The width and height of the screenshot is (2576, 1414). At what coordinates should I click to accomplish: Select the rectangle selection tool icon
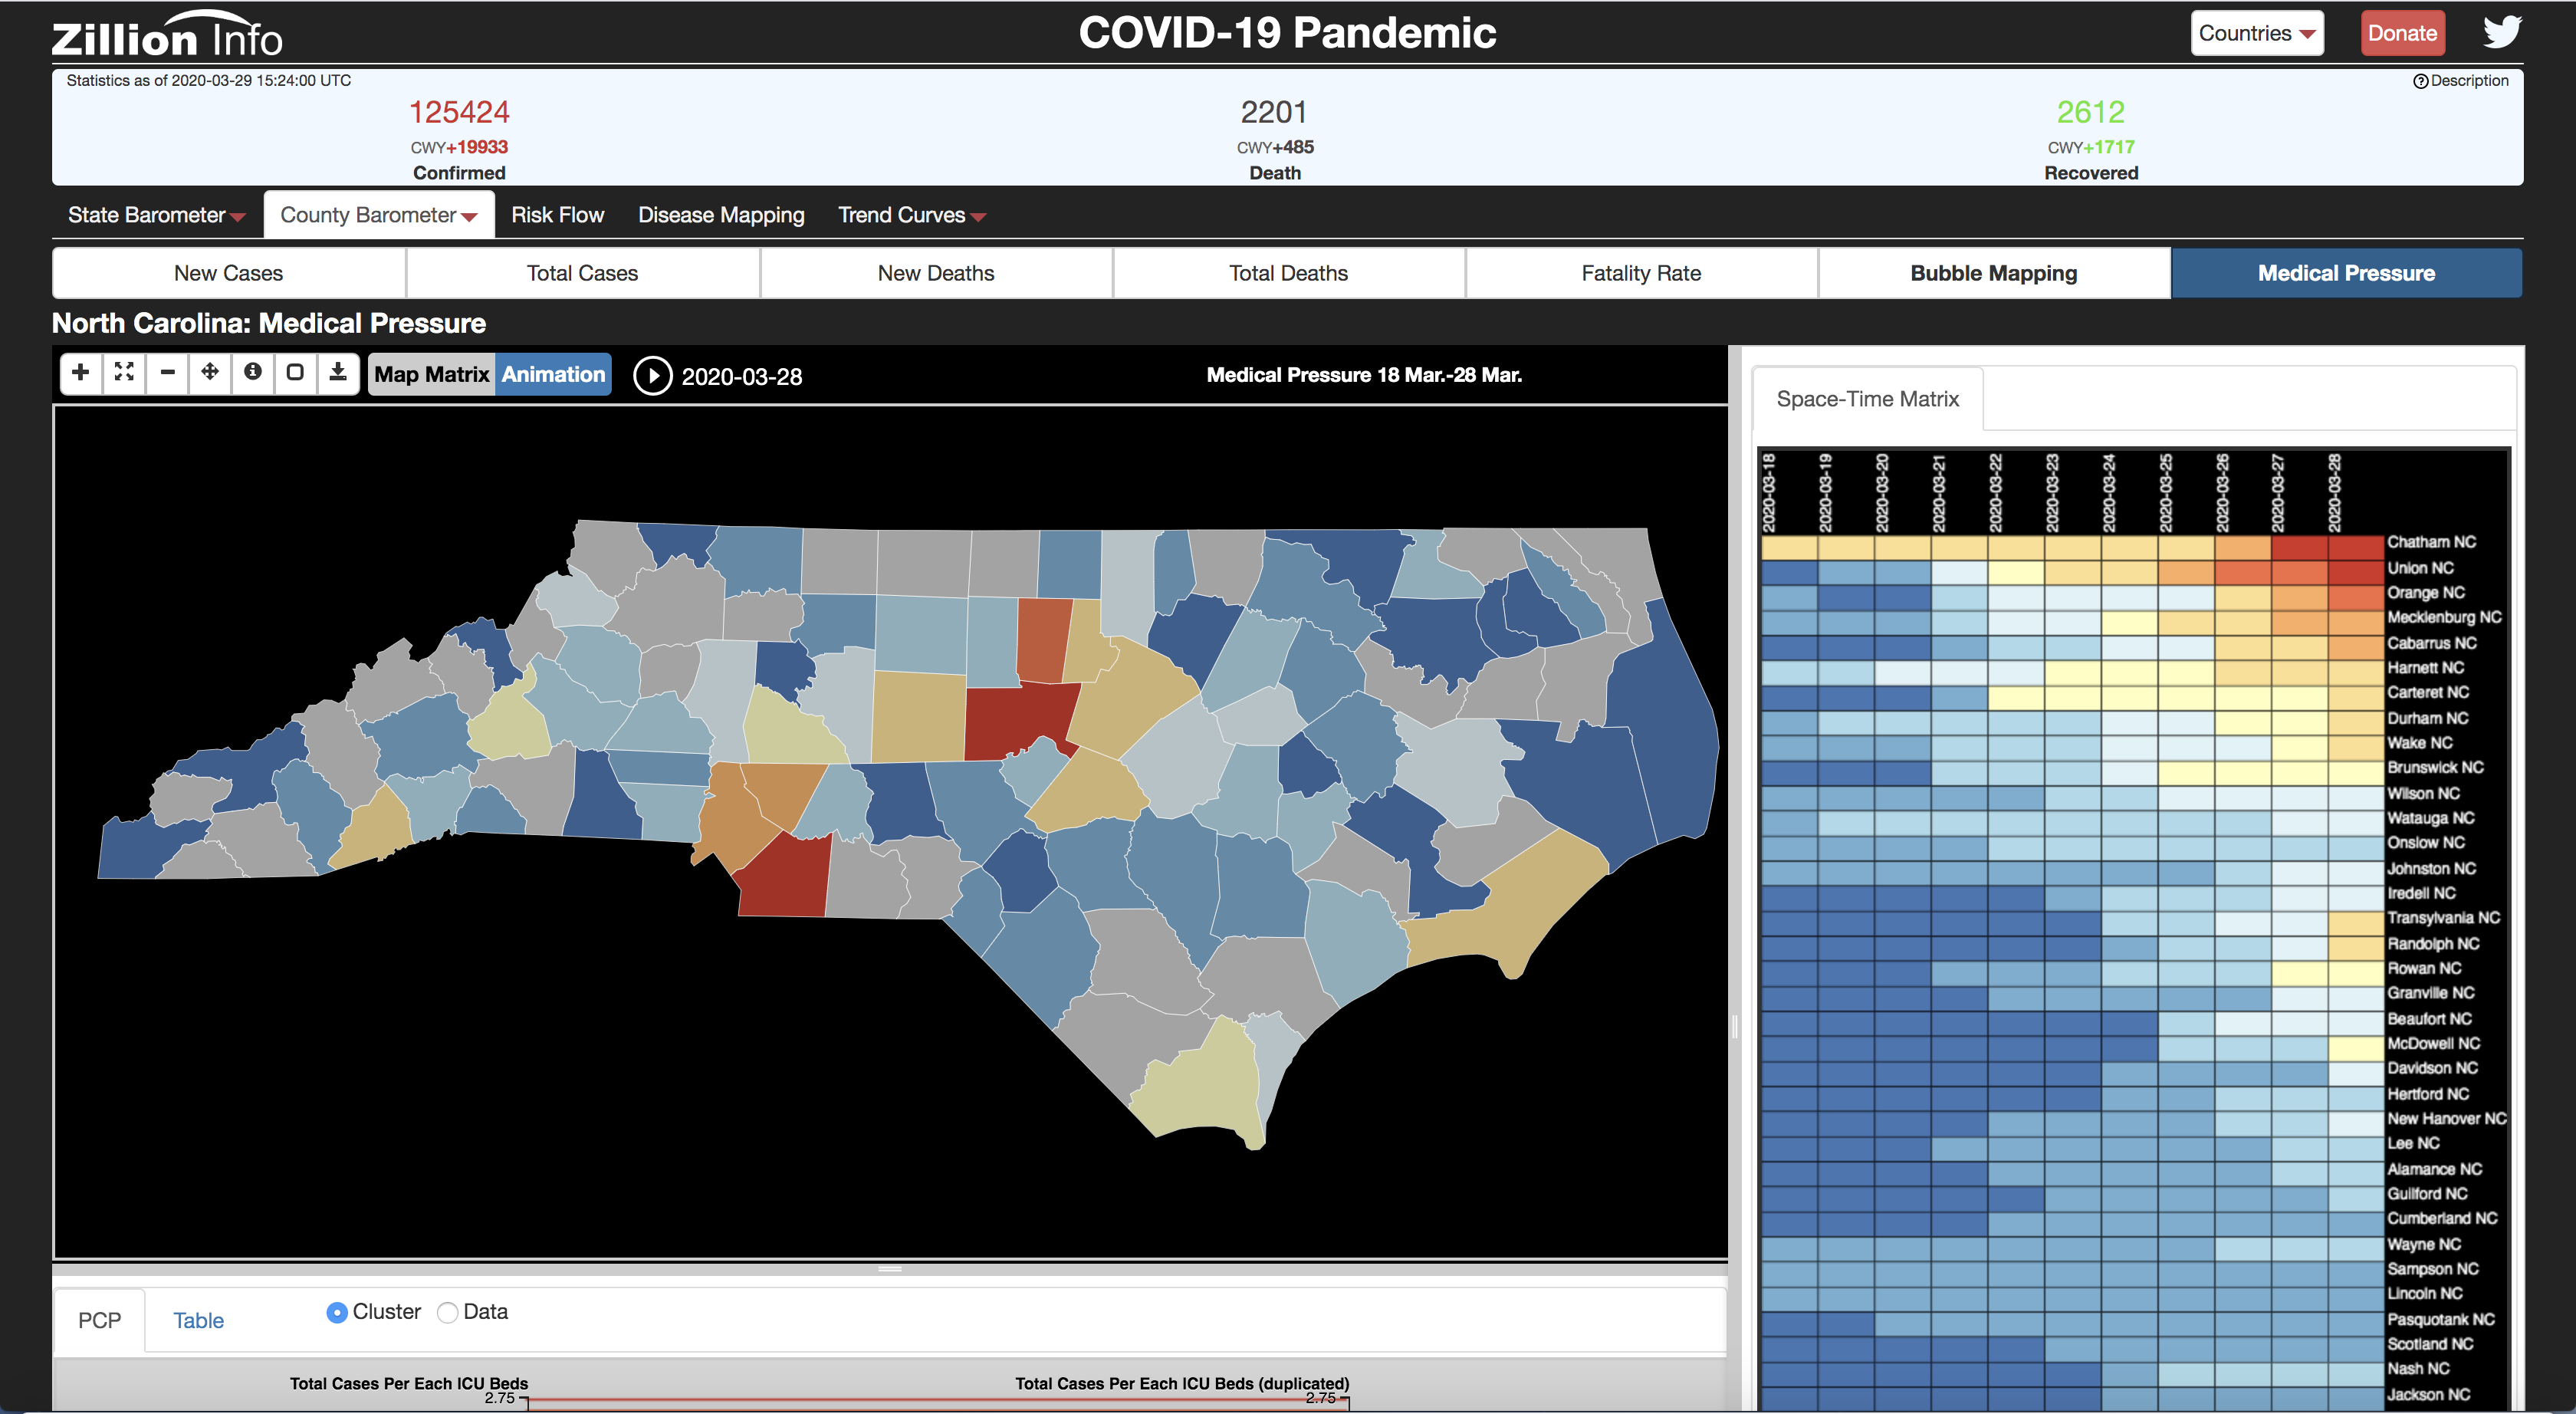click(x=295, y=373)
